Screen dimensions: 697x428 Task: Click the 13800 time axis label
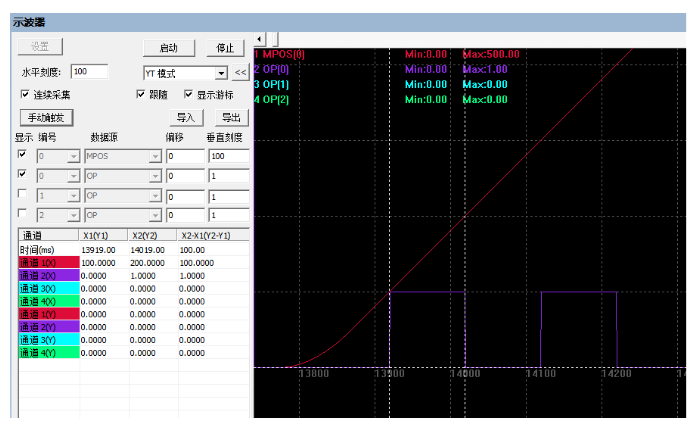point(314,373)
